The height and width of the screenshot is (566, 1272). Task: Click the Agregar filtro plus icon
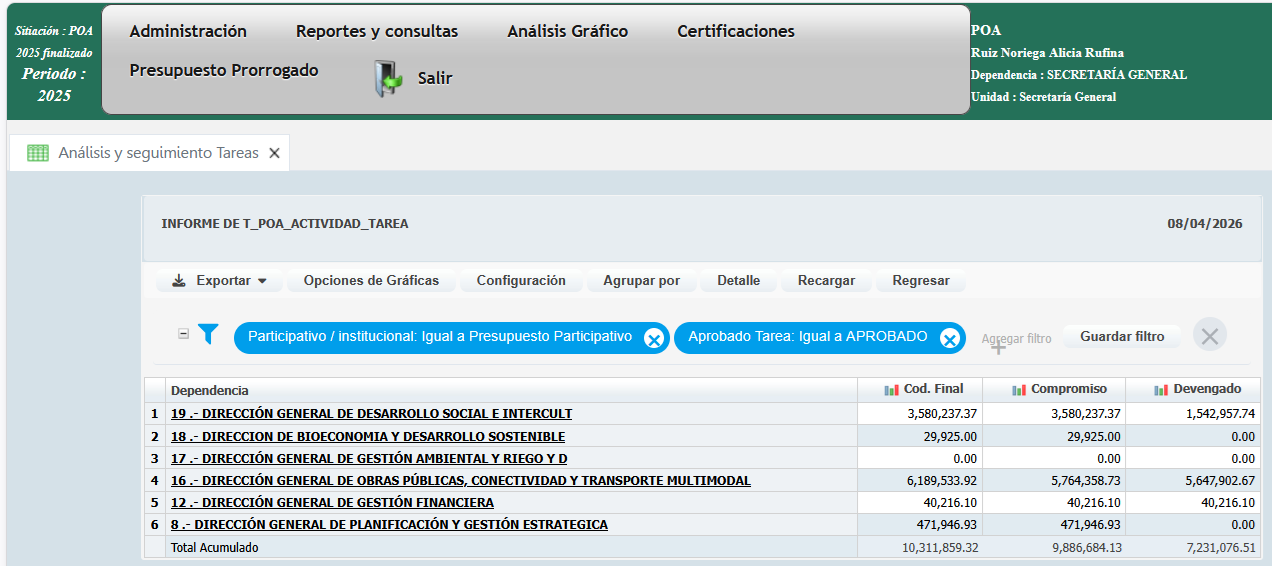point(998,346)
